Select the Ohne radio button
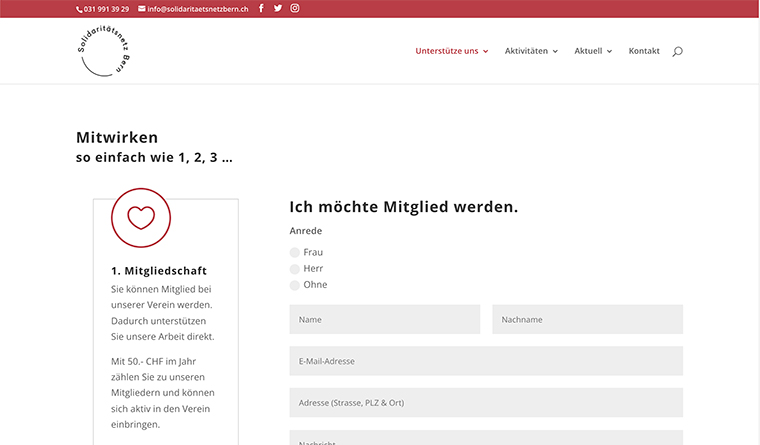 pos(295,285)
